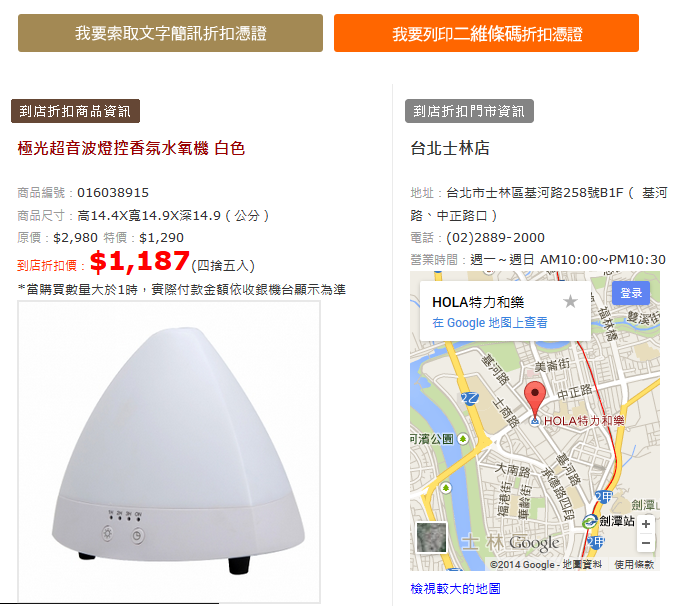The width and height of the screenshot is (695, 606).
Task: Click the star icon in the map card
Action: tap(570, 302)
